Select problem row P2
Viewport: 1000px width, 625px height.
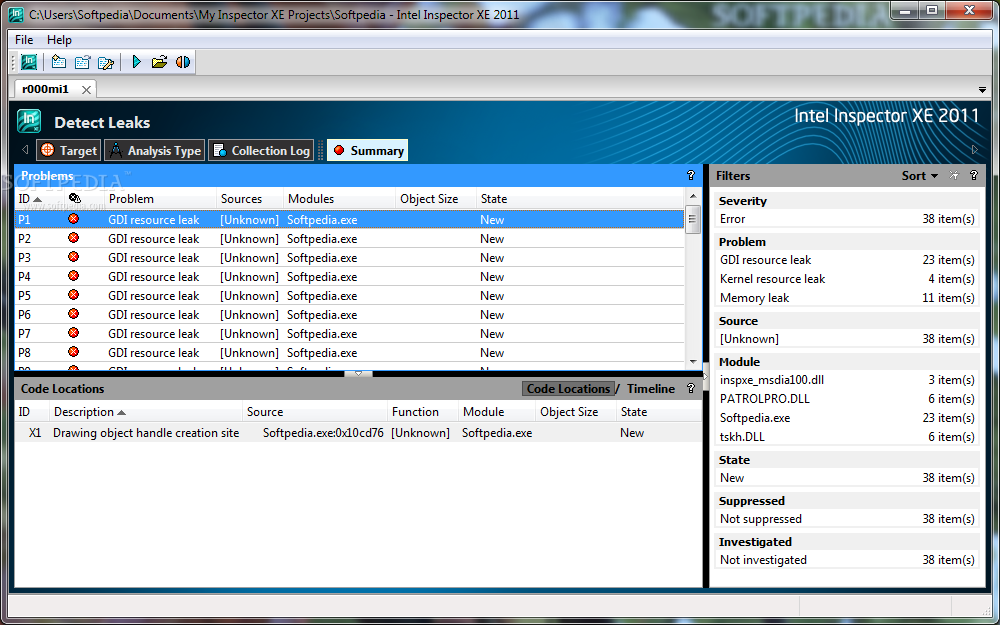(349, 239)
